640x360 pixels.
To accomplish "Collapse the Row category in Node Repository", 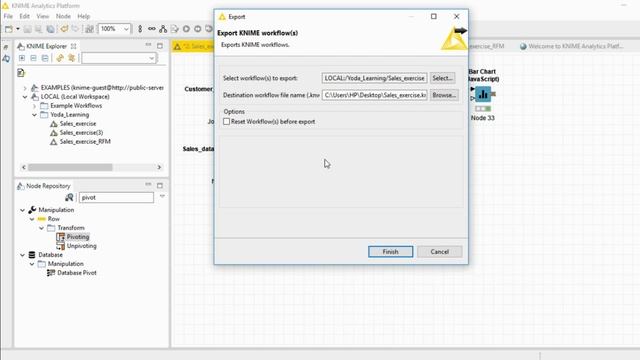I will pos(32,219).
